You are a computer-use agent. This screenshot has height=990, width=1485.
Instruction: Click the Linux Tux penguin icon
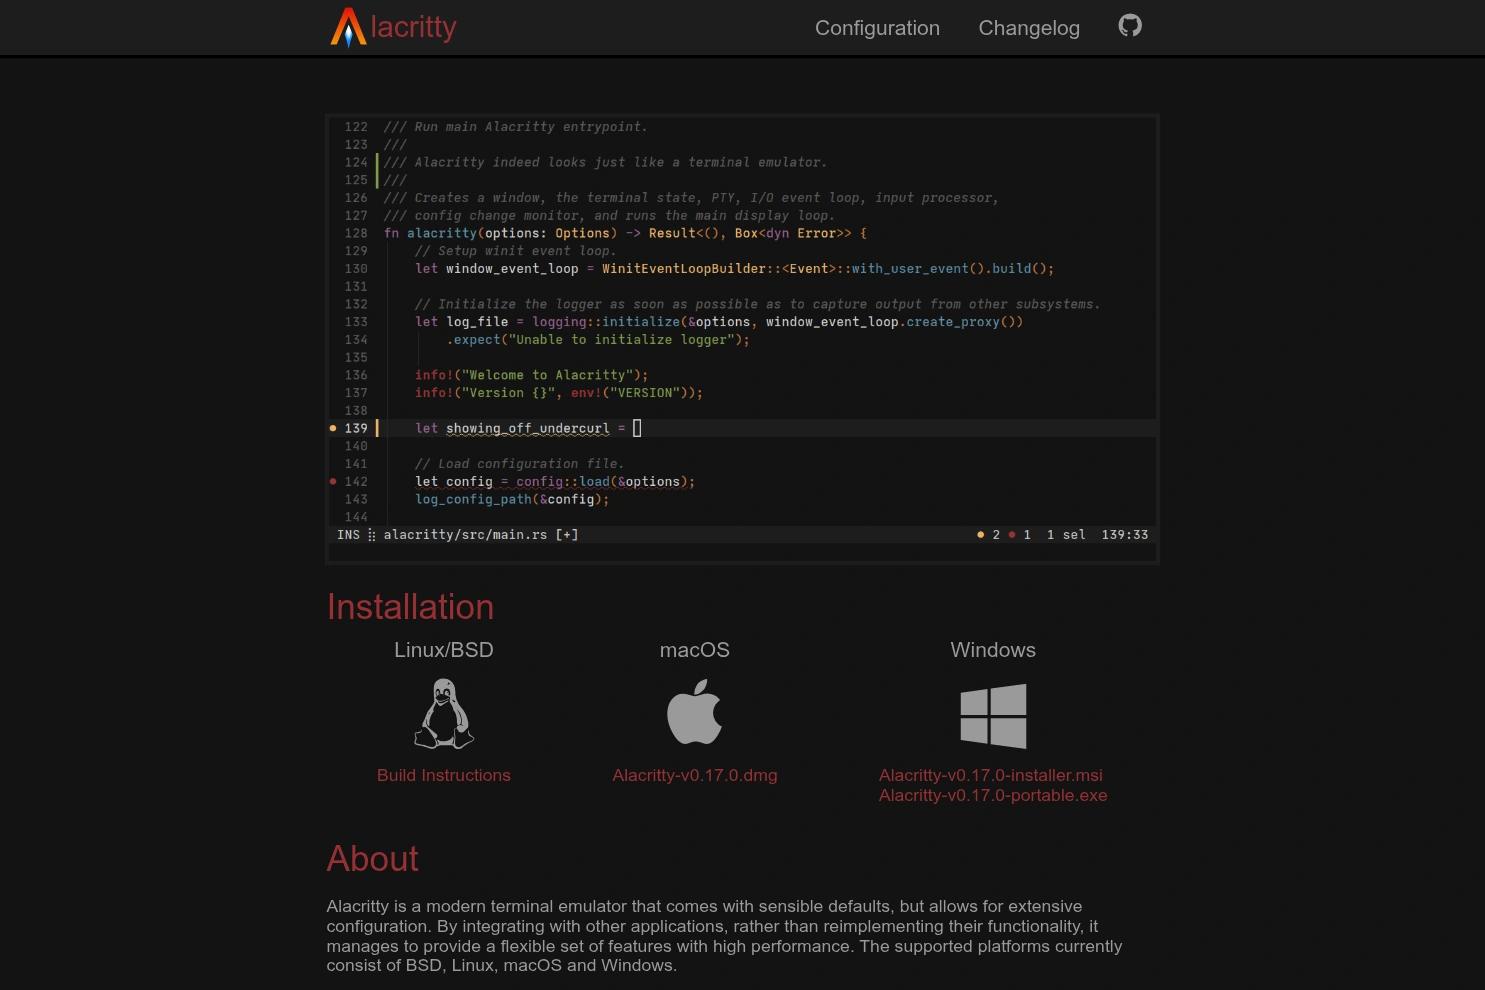tap(444, 714)
